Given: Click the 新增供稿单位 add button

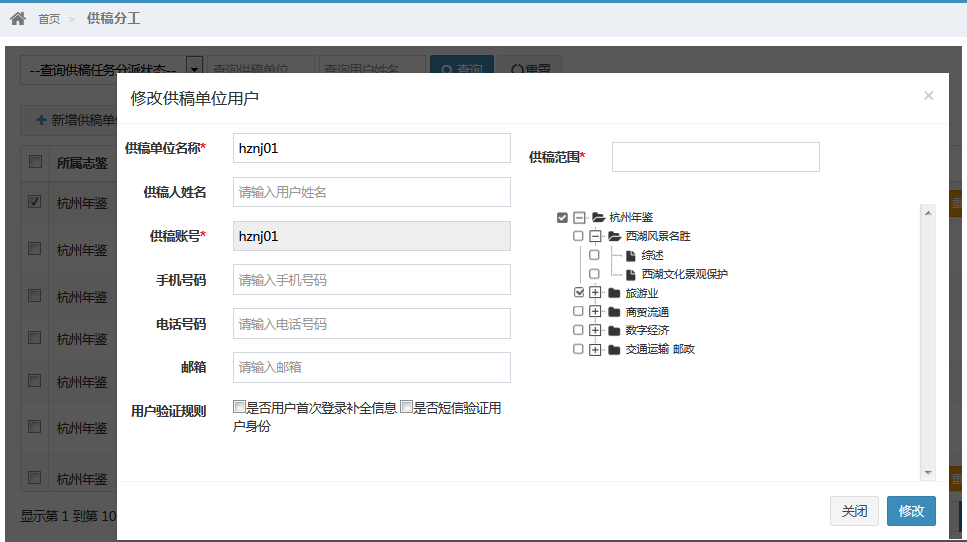Looking at the screenshot, I should coord(70,120).
